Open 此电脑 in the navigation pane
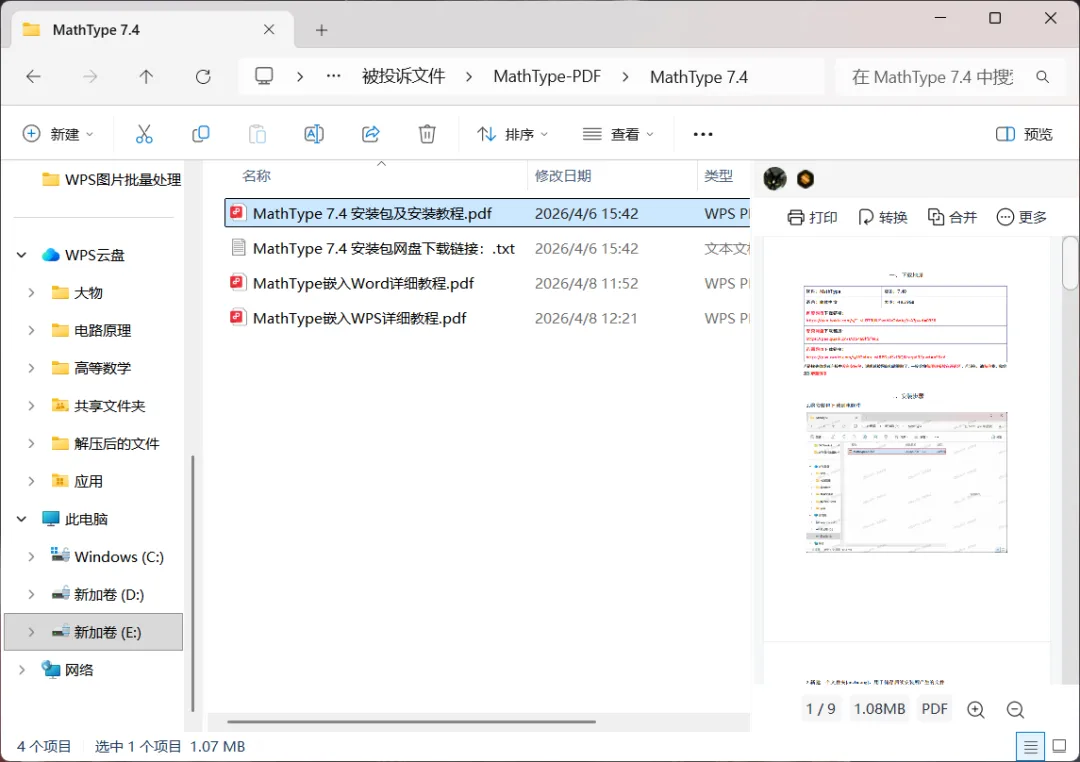This screenshot has height=762, width=1080. click(74, 519)
